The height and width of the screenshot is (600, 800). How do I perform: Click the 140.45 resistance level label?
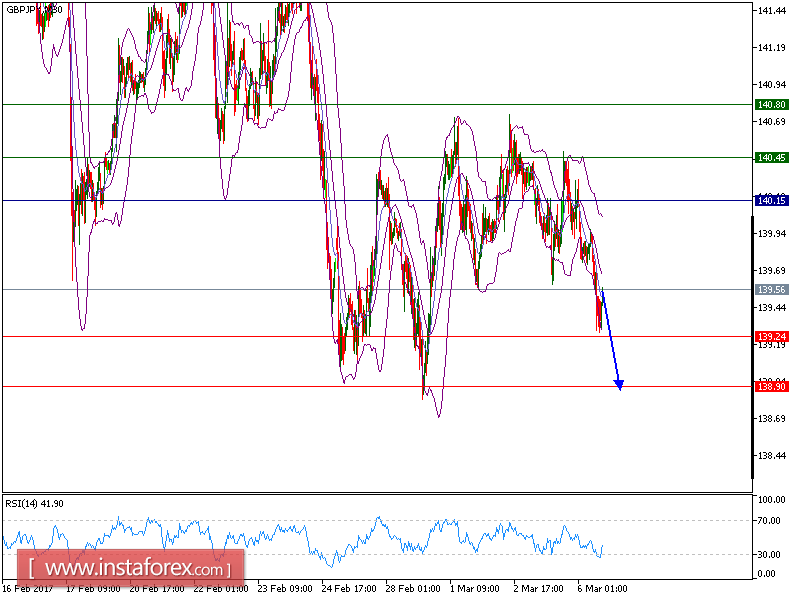(770, 156)
